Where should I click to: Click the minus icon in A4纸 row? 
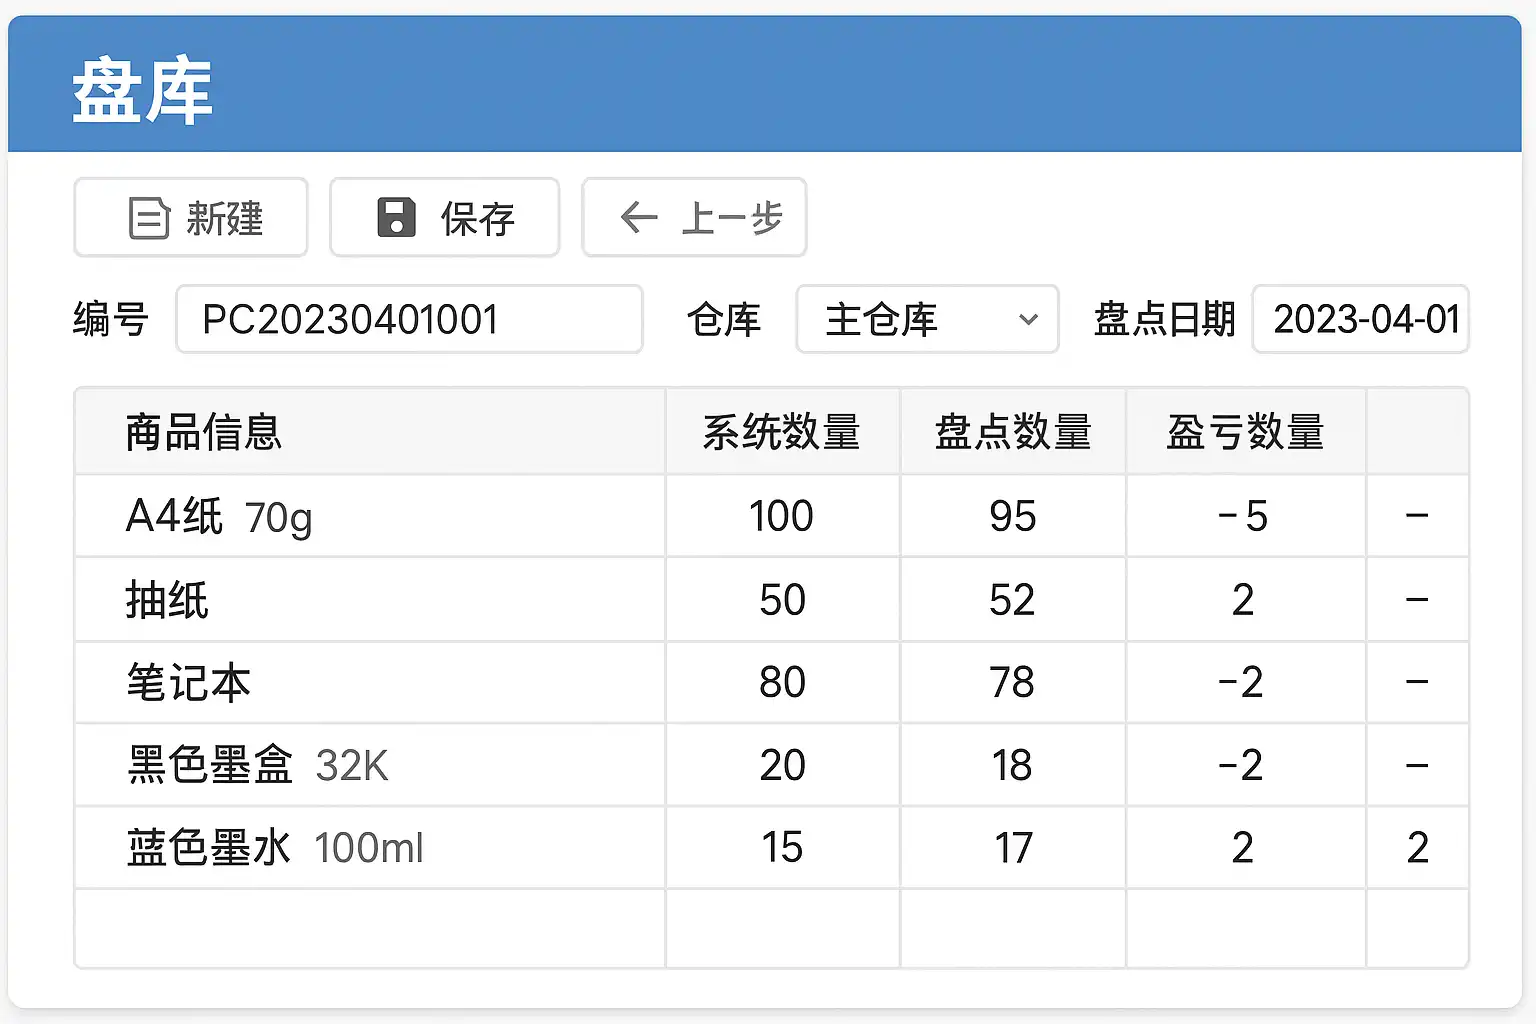click(x=1416, y=516)
